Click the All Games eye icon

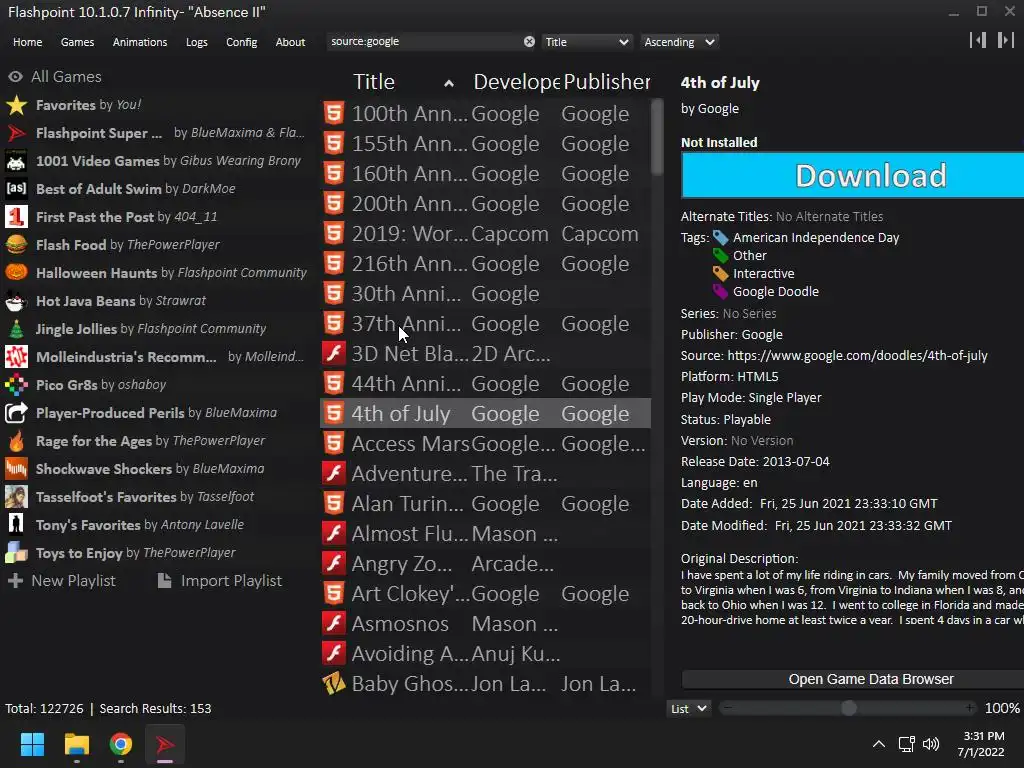16,77
